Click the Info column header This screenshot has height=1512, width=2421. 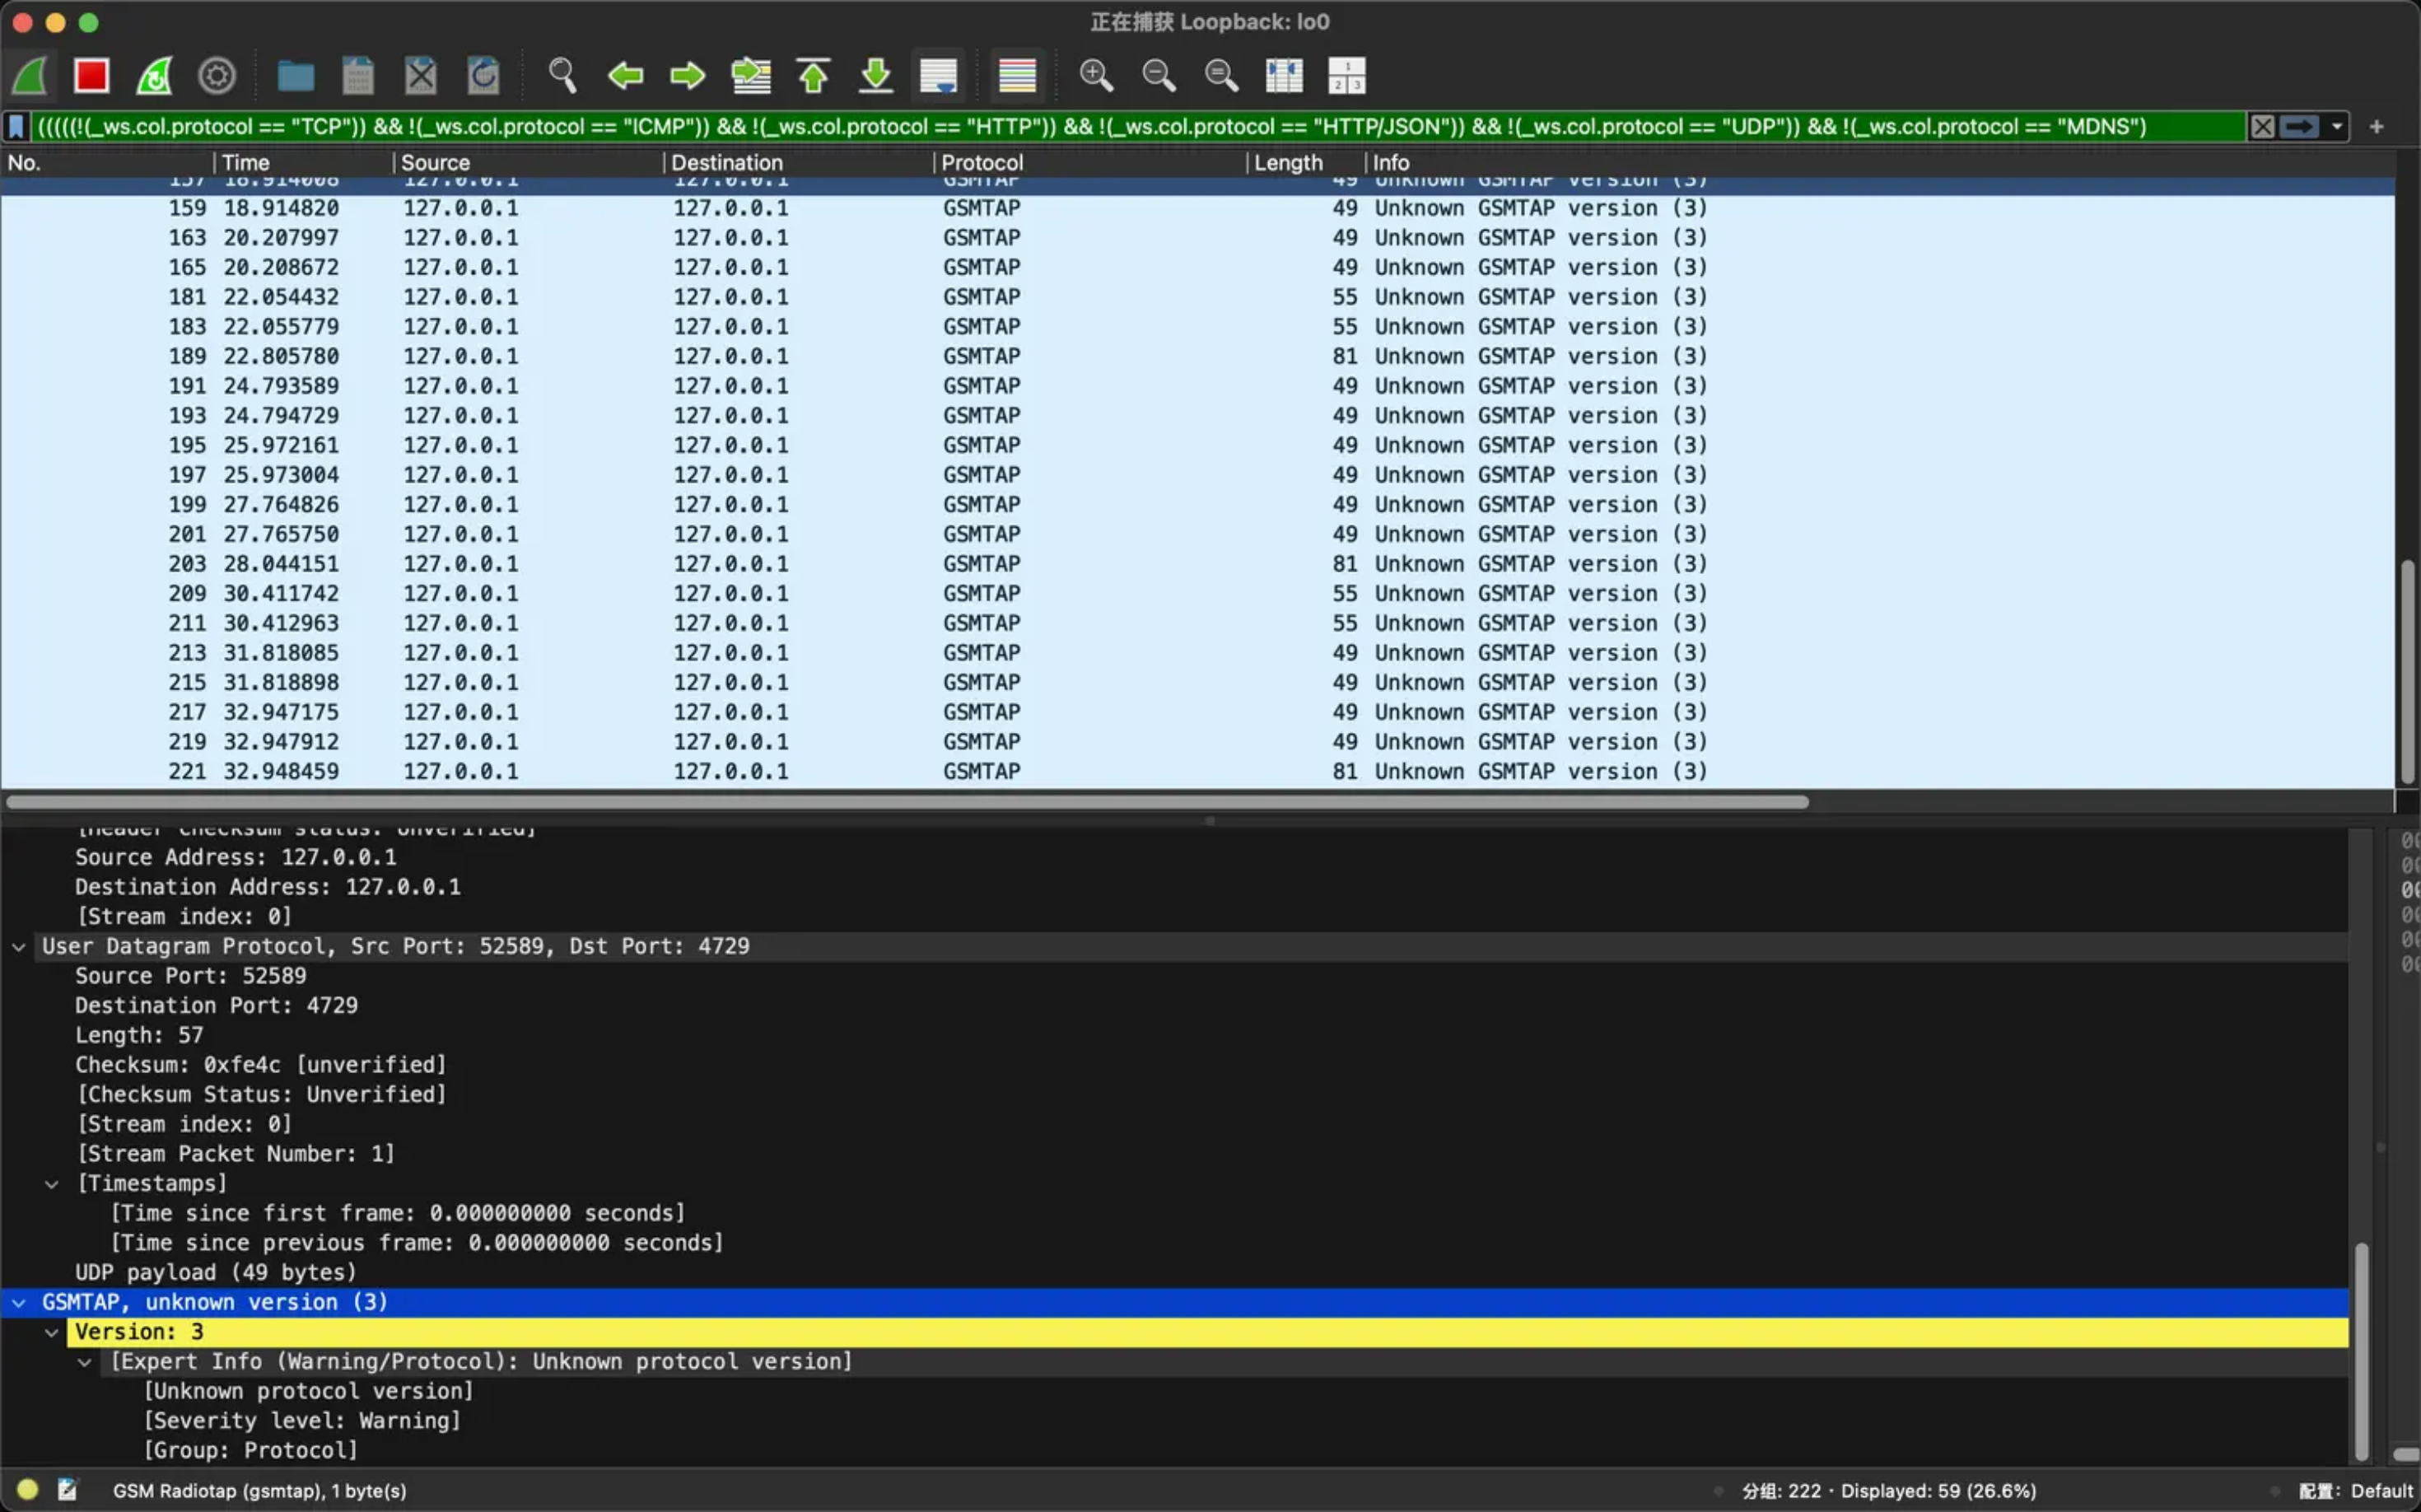[x=1880, y=163]
